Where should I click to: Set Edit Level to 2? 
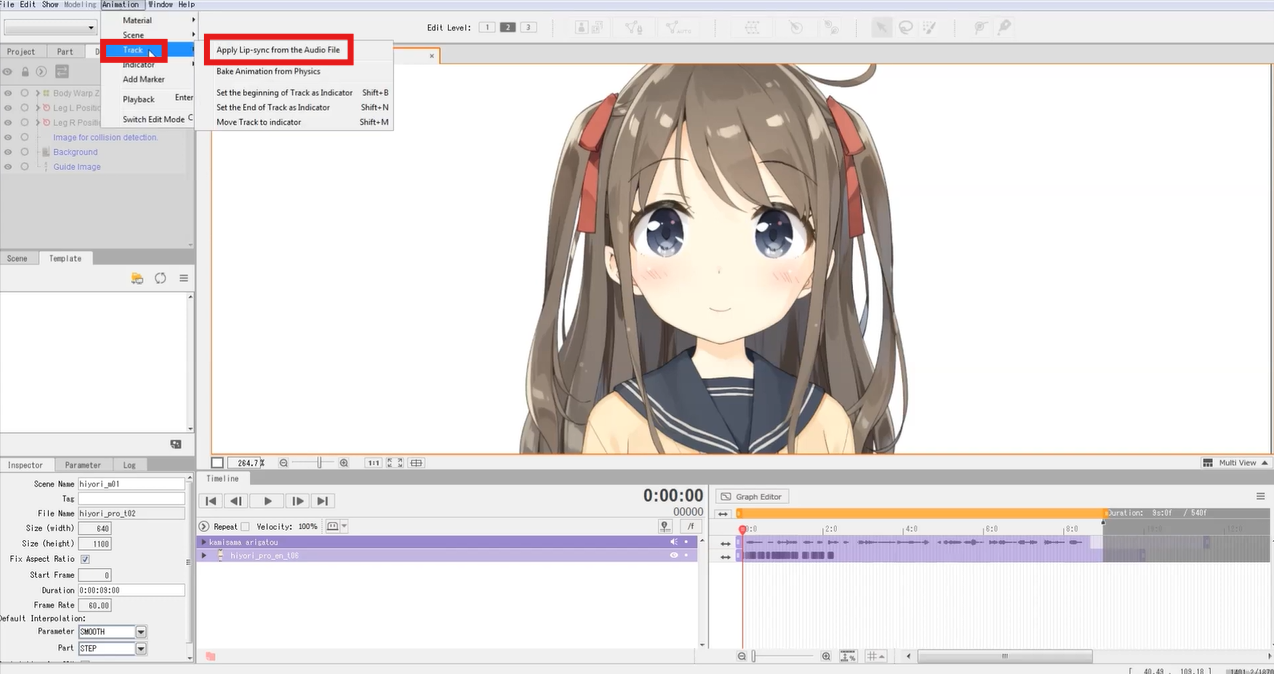coord(507,27)
